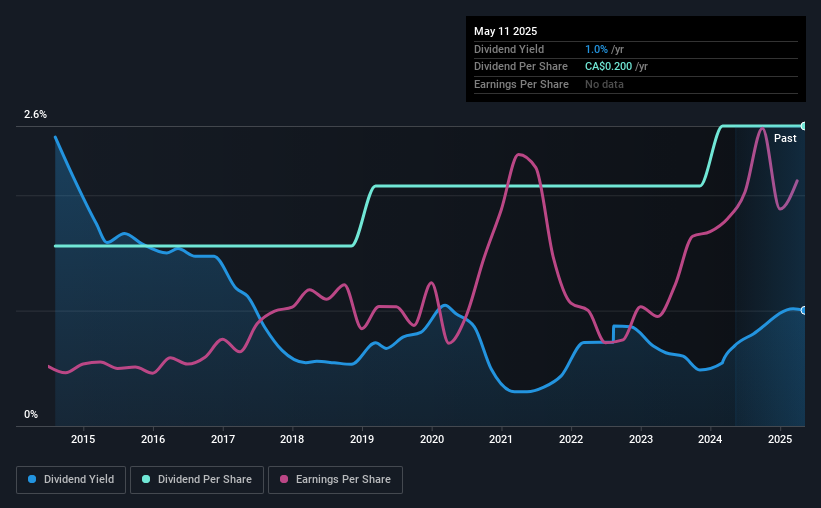The image size is (821, 508).
Task: Toggle the Earnings Per Share legend button
Action: pyautogui.click(x=335, y=480)
